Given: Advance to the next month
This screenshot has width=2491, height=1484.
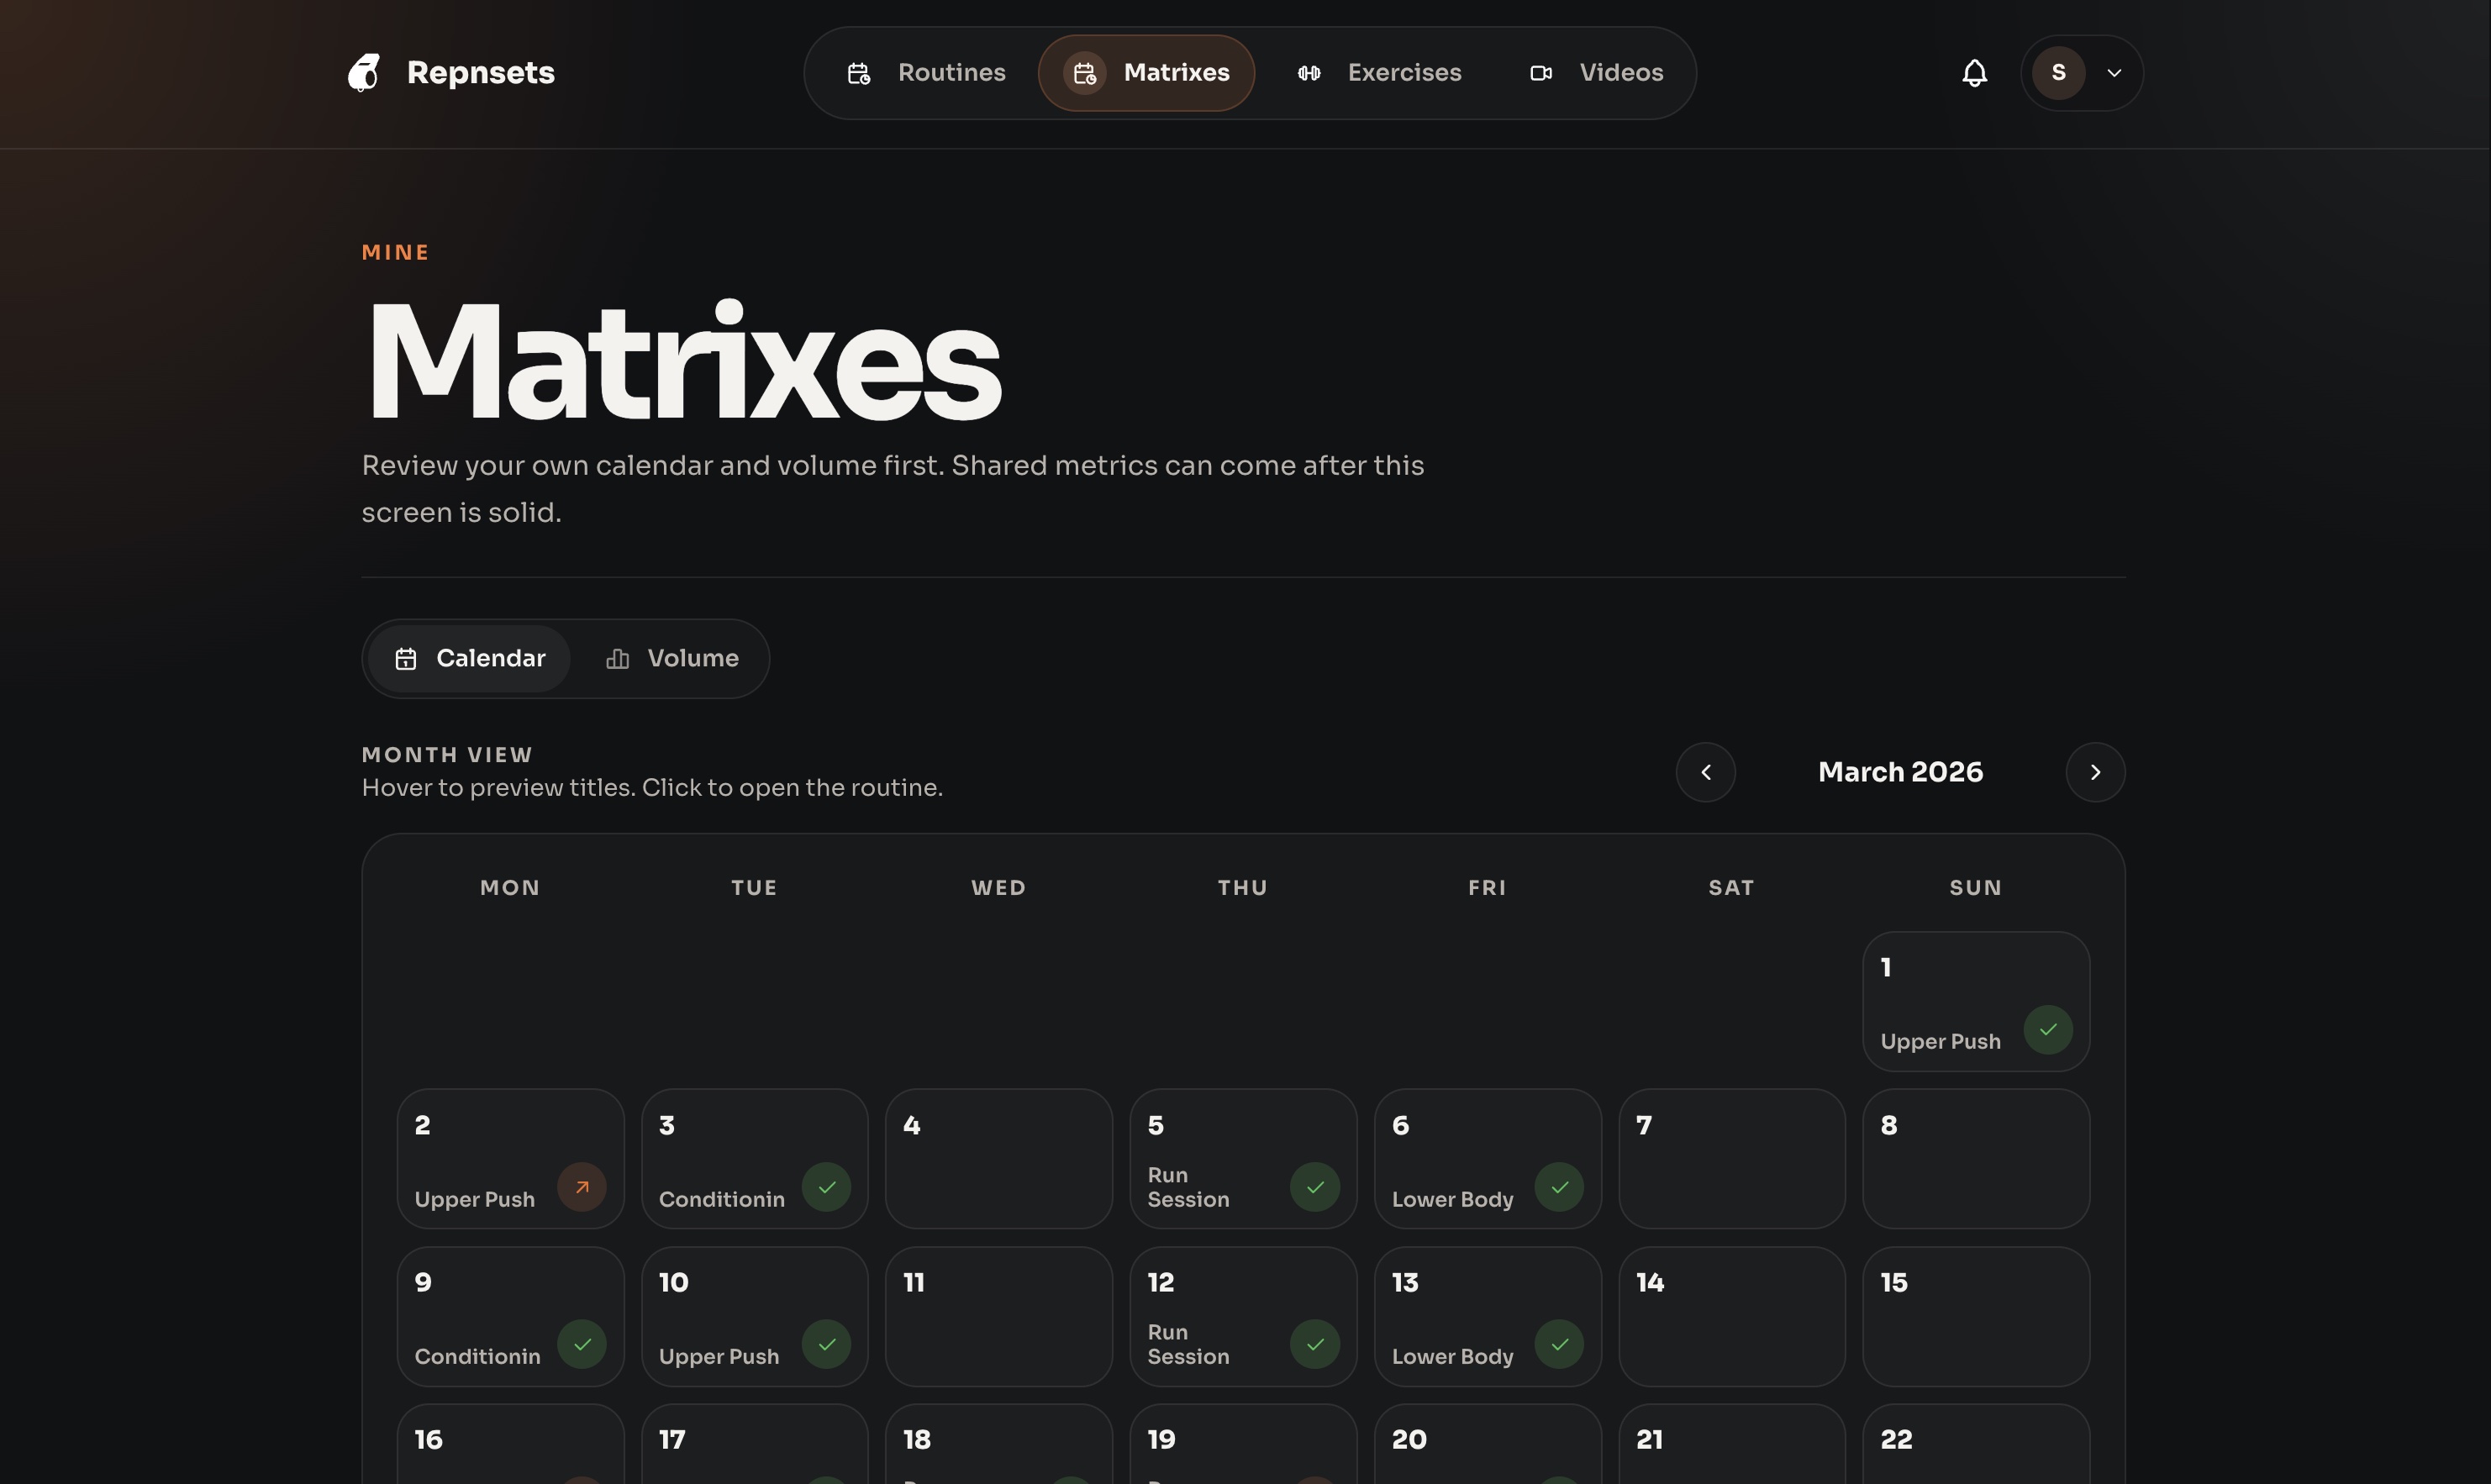Looking at the screenshot, I should 2094,772.
